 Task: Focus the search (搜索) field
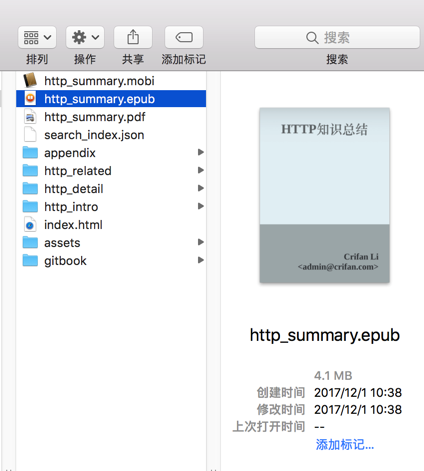(337, 37)
